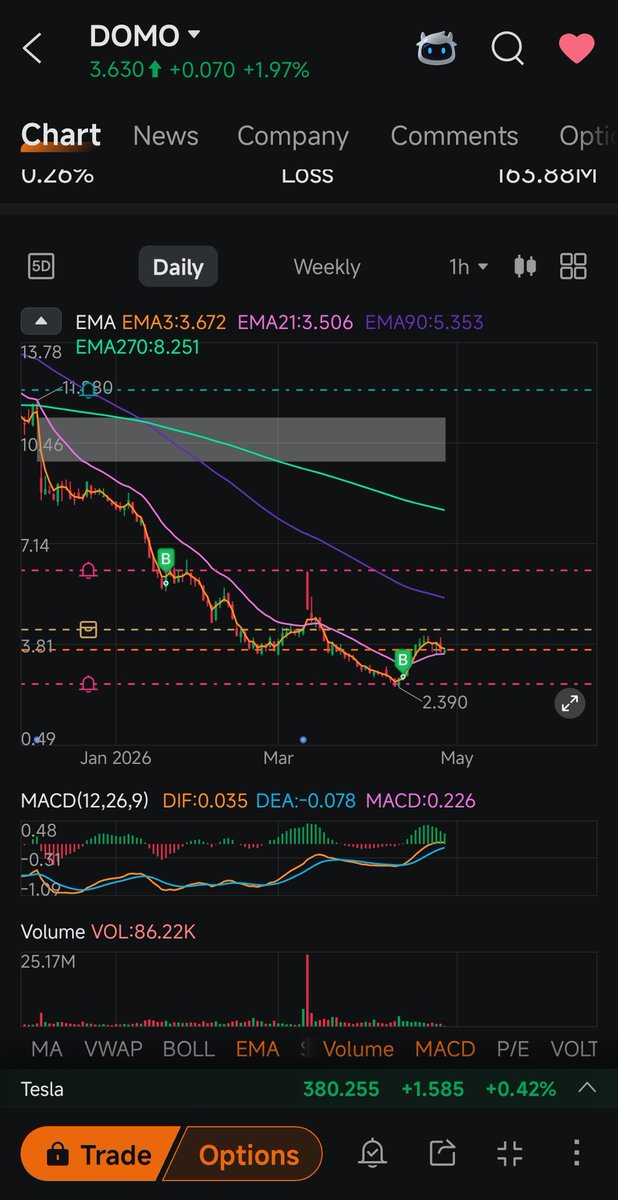
Task: Tap the lower price alert bell icon
Action: point(88,684)
